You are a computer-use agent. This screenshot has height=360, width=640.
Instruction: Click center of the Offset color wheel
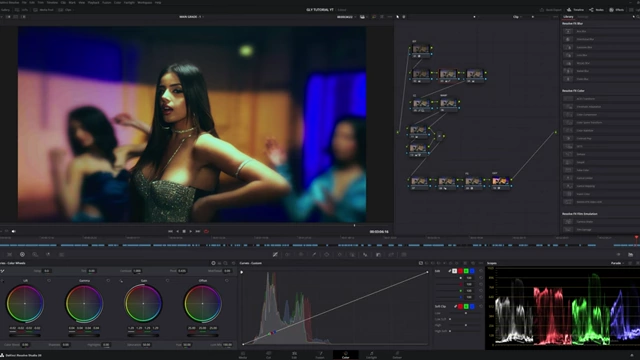pos(202,304)
